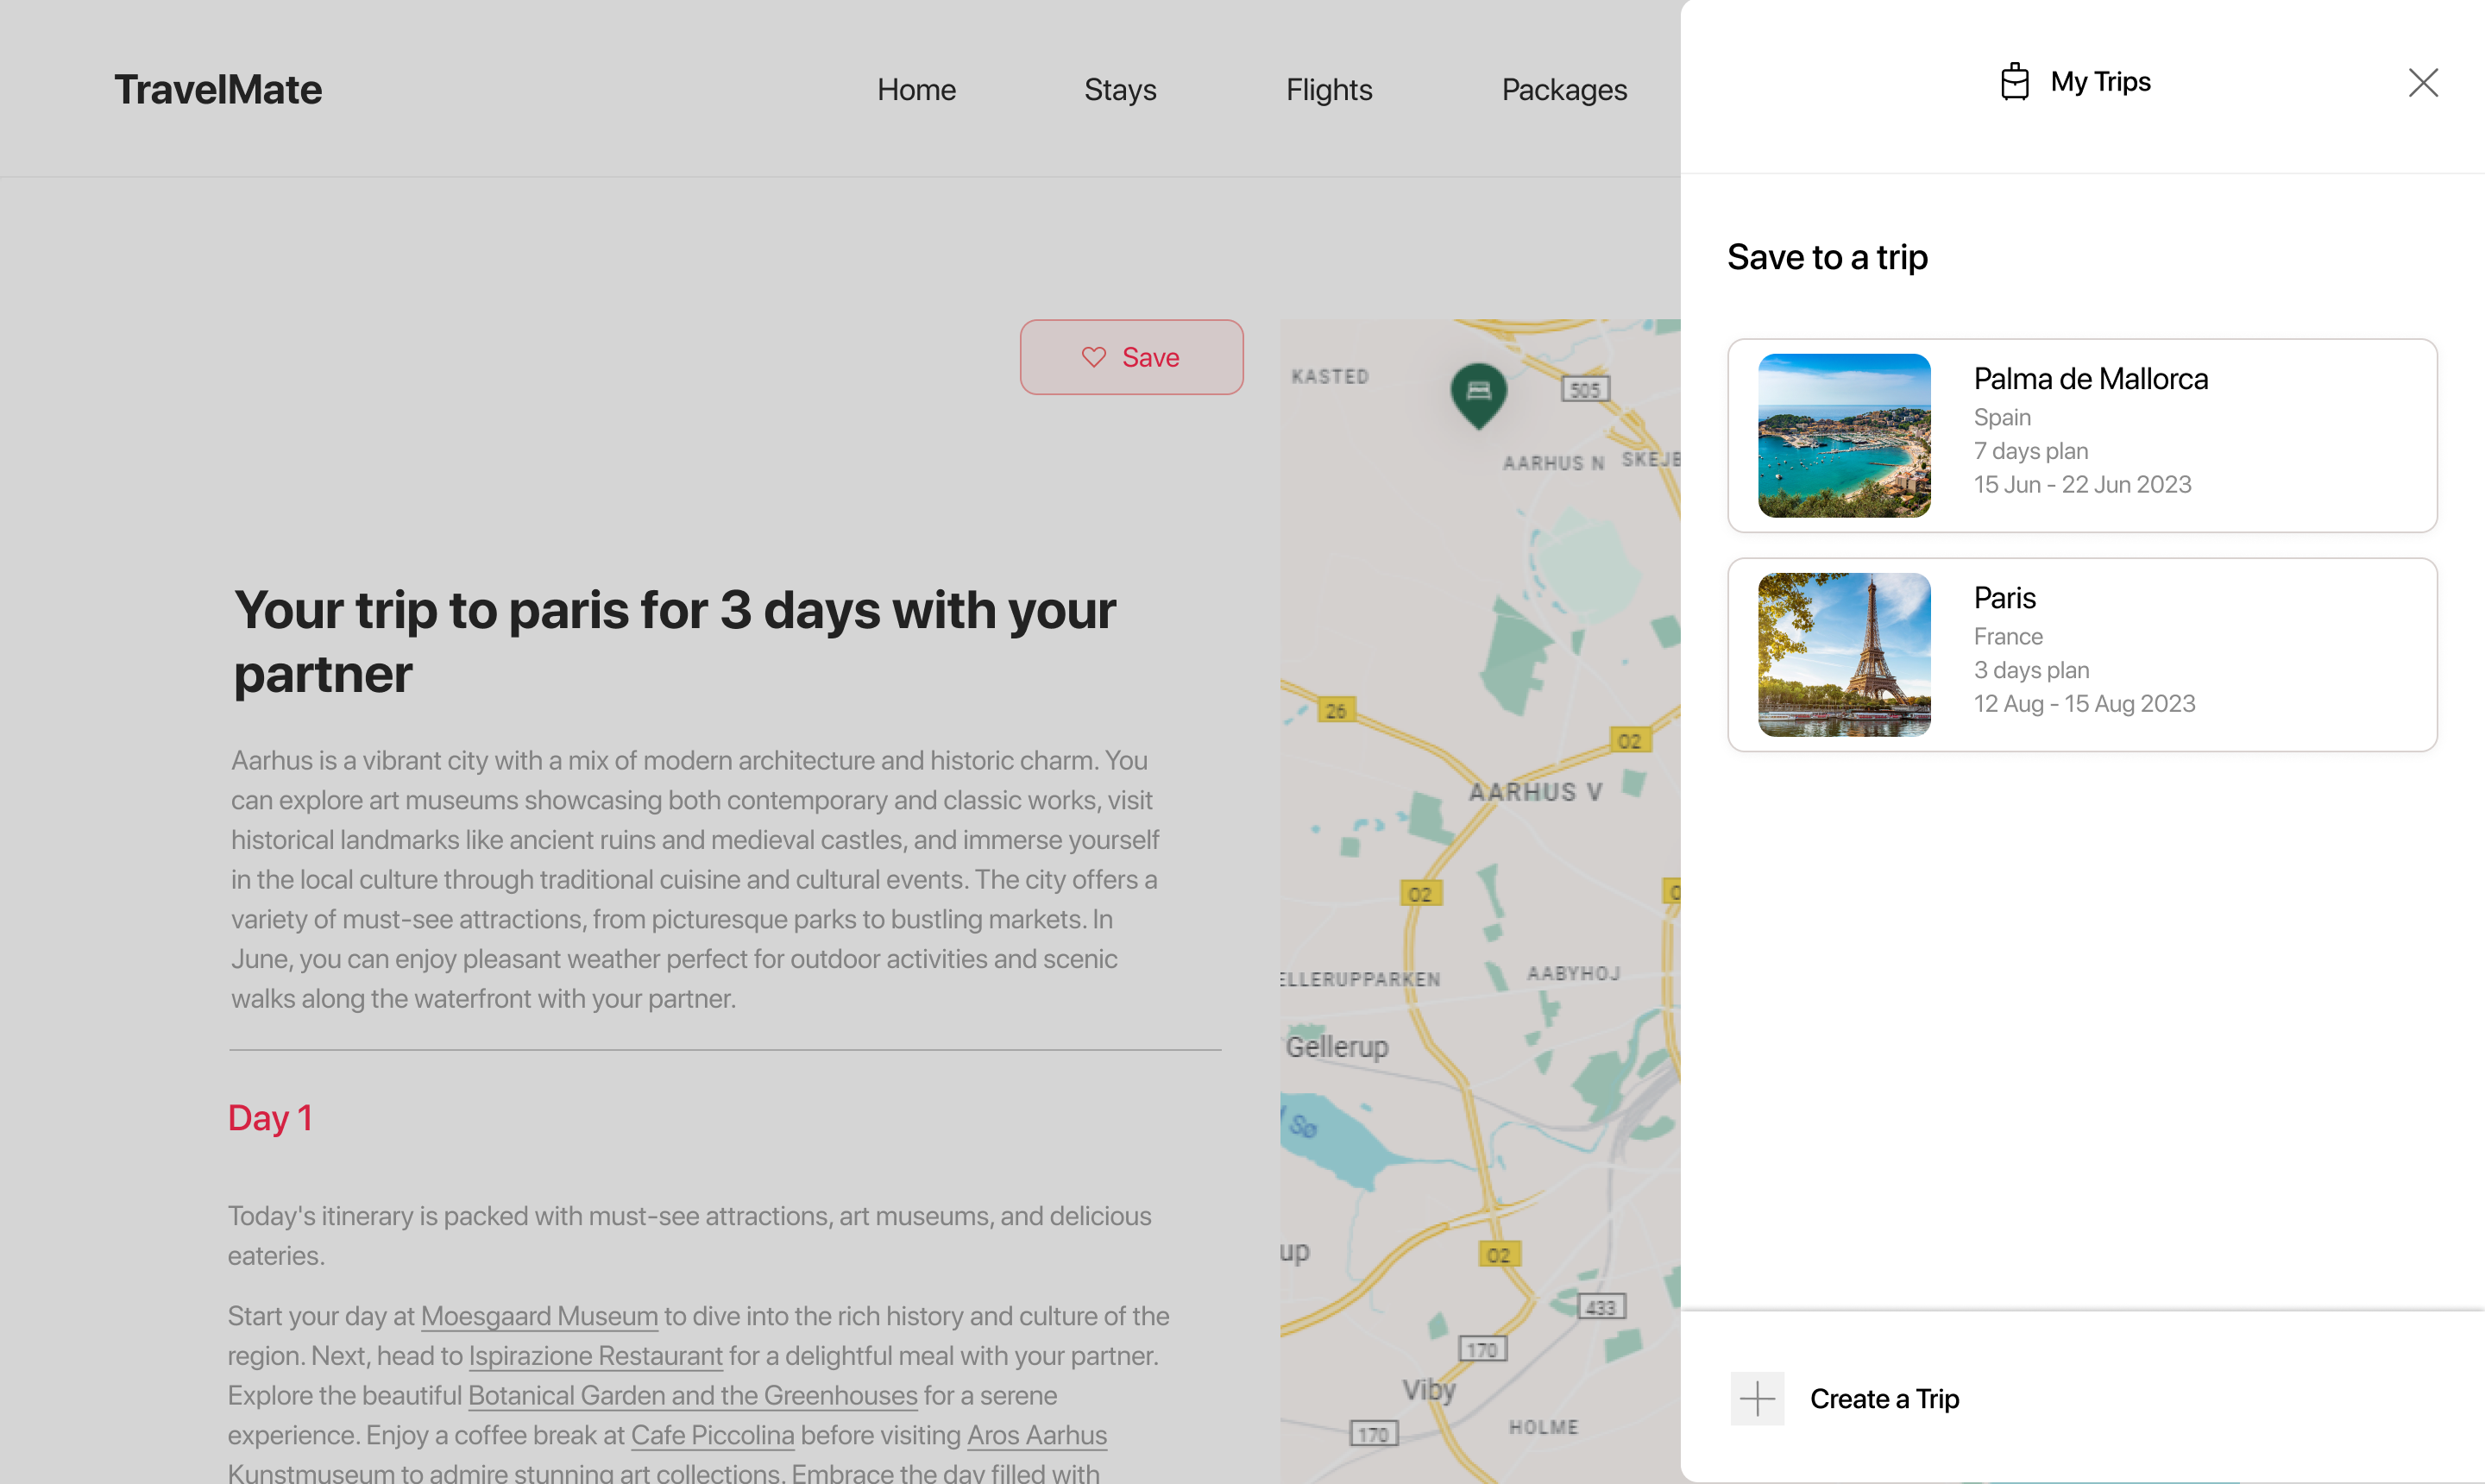Viewport: 2485px width, 1484px height.
Task: Select the Packages menu item
Action: [x=1564, y=90]
